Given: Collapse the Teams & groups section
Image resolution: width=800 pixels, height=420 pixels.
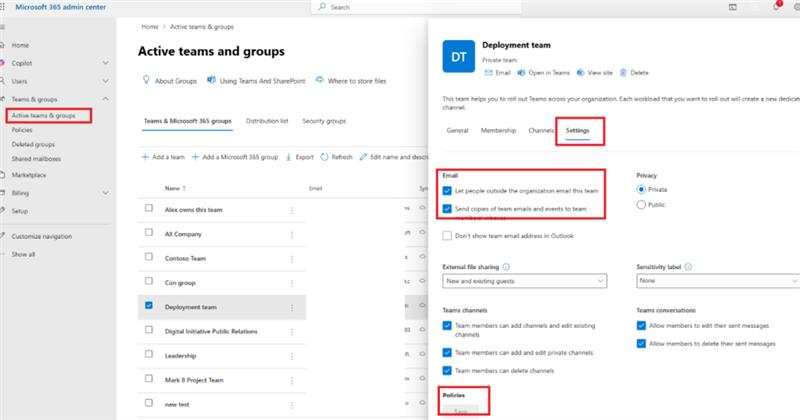Looking at the screenshot, I should [106, 99].
